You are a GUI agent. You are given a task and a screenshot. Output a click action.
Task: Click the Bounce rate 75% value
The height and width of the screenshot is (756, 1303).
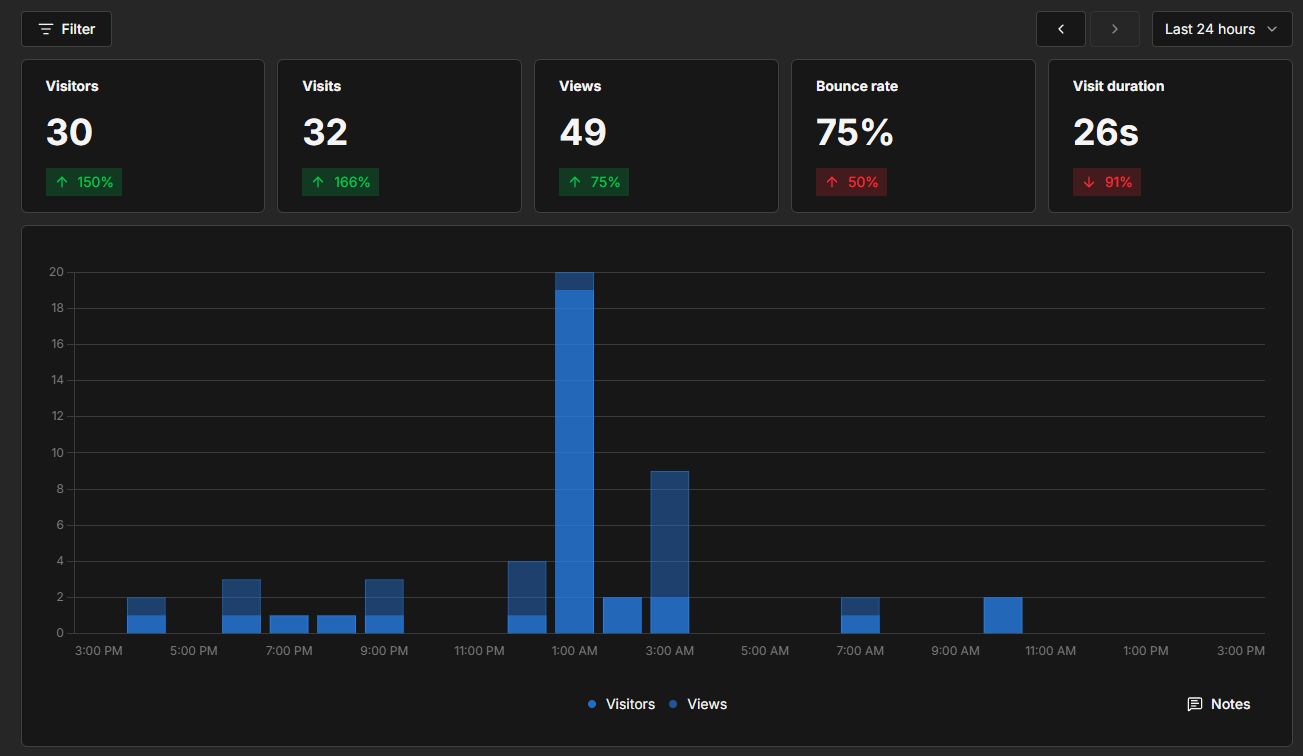pos(855,133)
